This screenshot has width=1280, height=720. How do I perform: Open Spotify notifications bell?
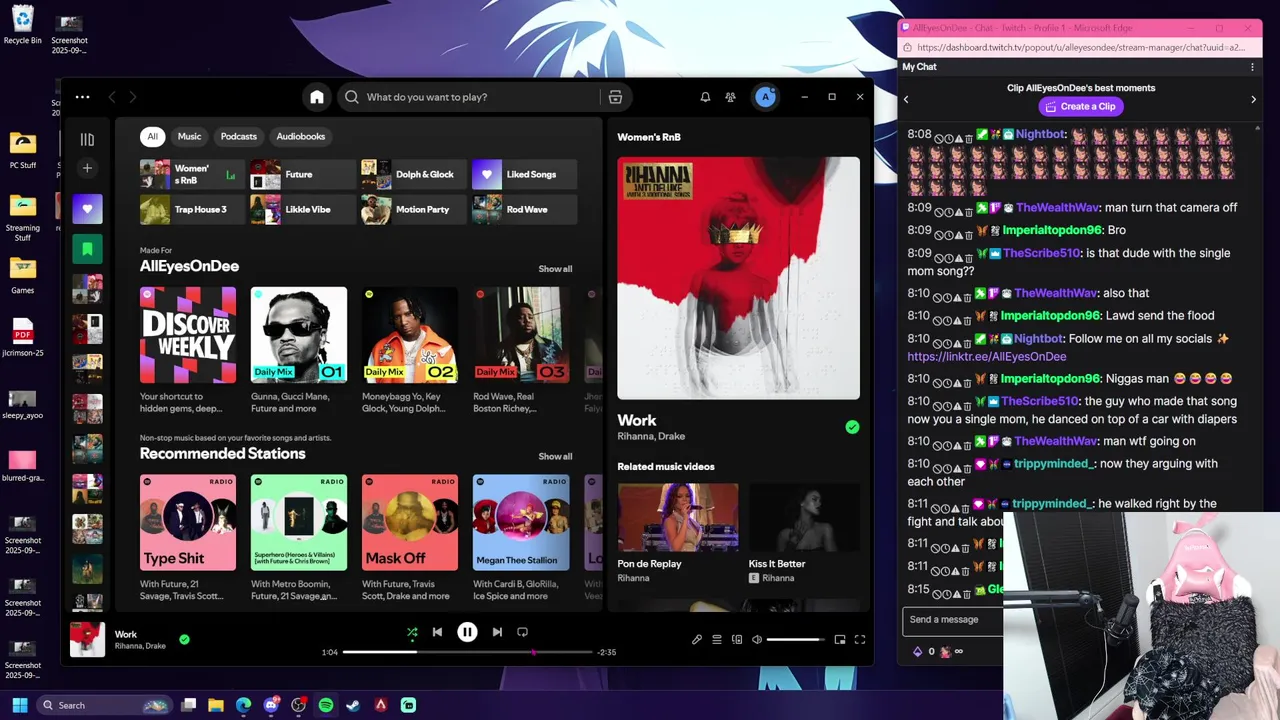705,97
